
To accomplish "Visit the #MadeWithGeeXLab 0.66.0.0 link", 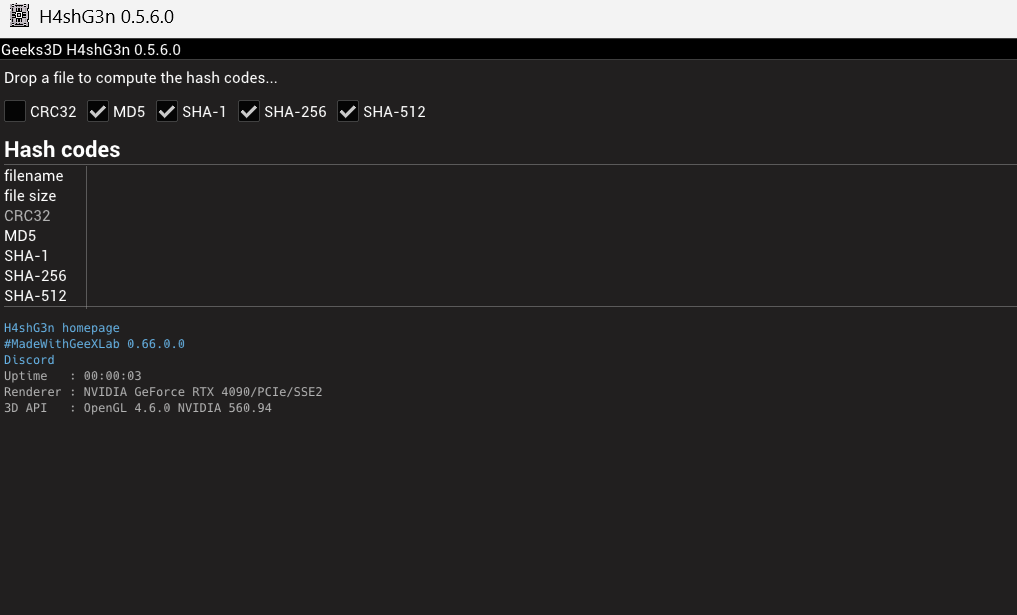I will [94, 344].
